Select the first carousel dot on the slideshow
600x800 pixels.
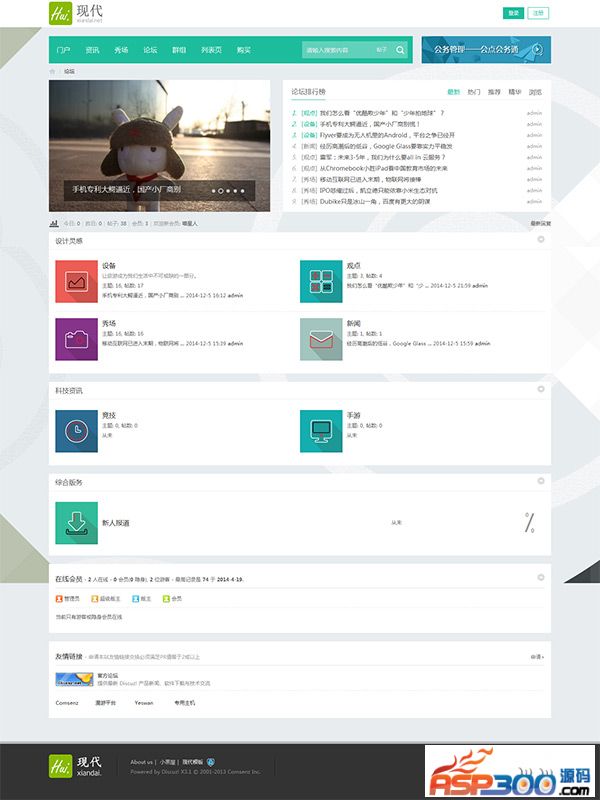point(213,191)
